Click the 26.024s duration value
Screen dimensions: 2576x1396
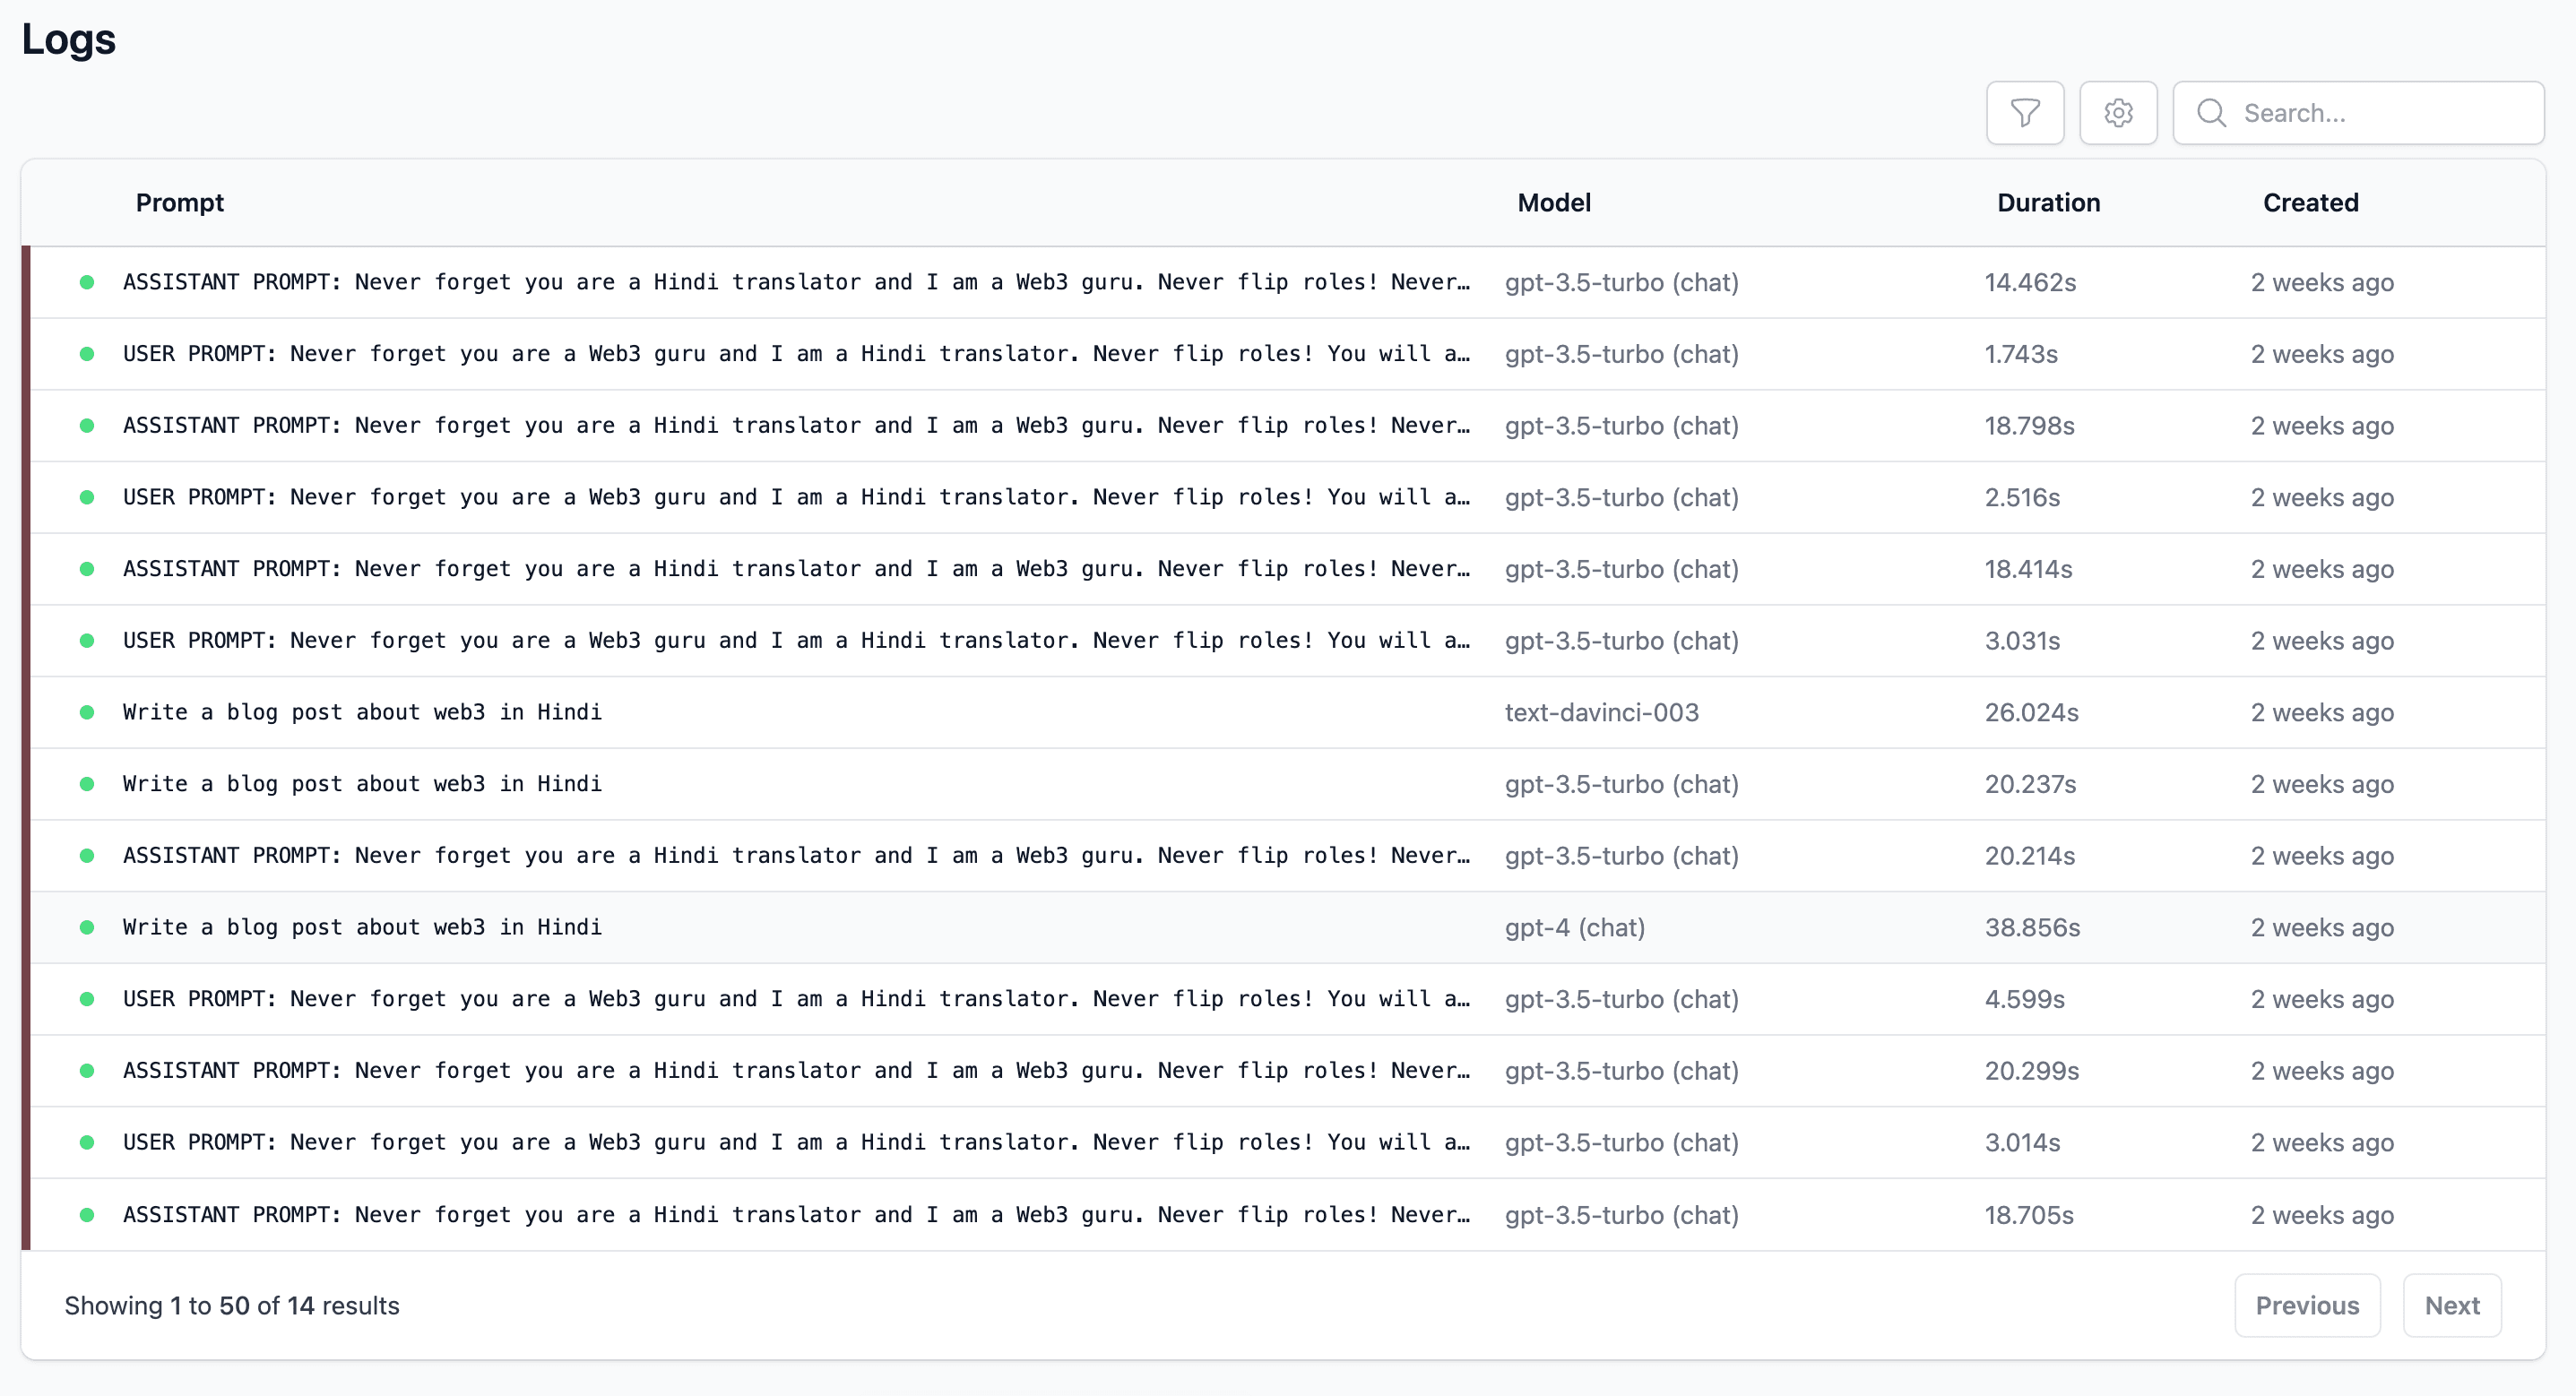point(2031,712)
